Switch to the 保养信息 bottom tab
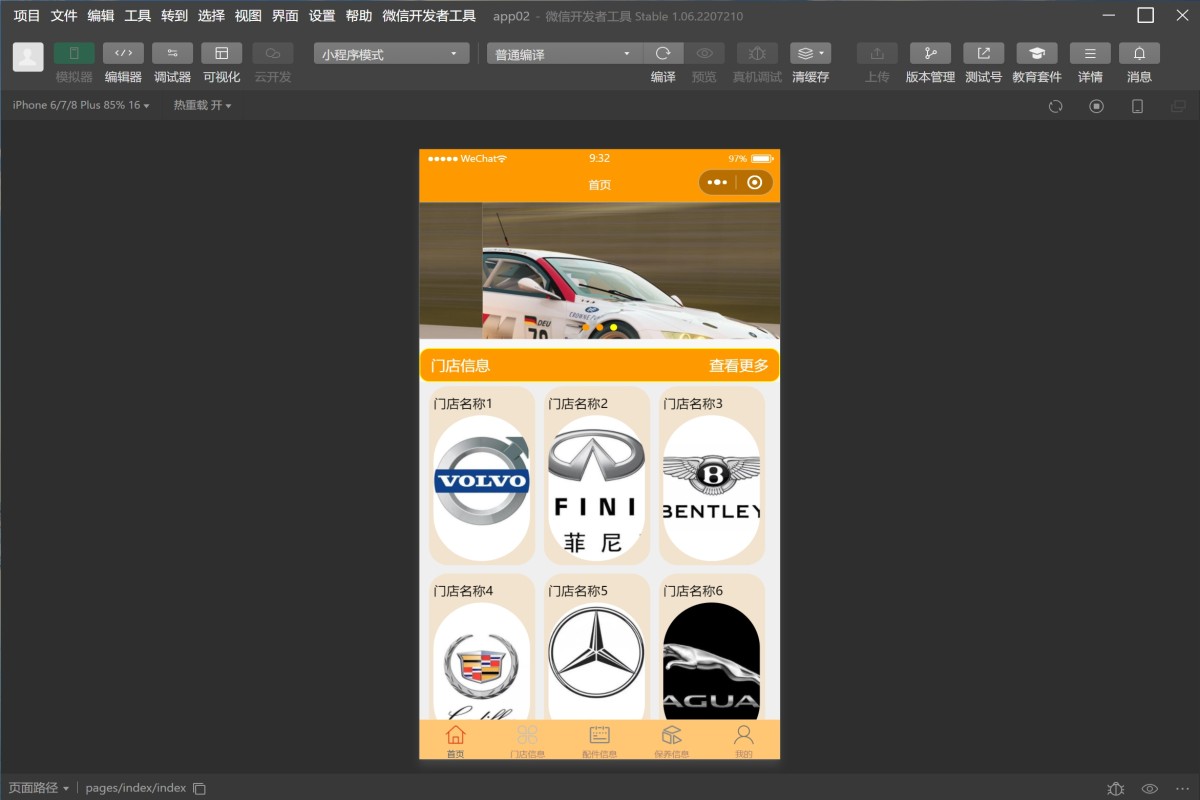Image resolution: width=1200 pixels, height=800 pixels. coord(672,740)
